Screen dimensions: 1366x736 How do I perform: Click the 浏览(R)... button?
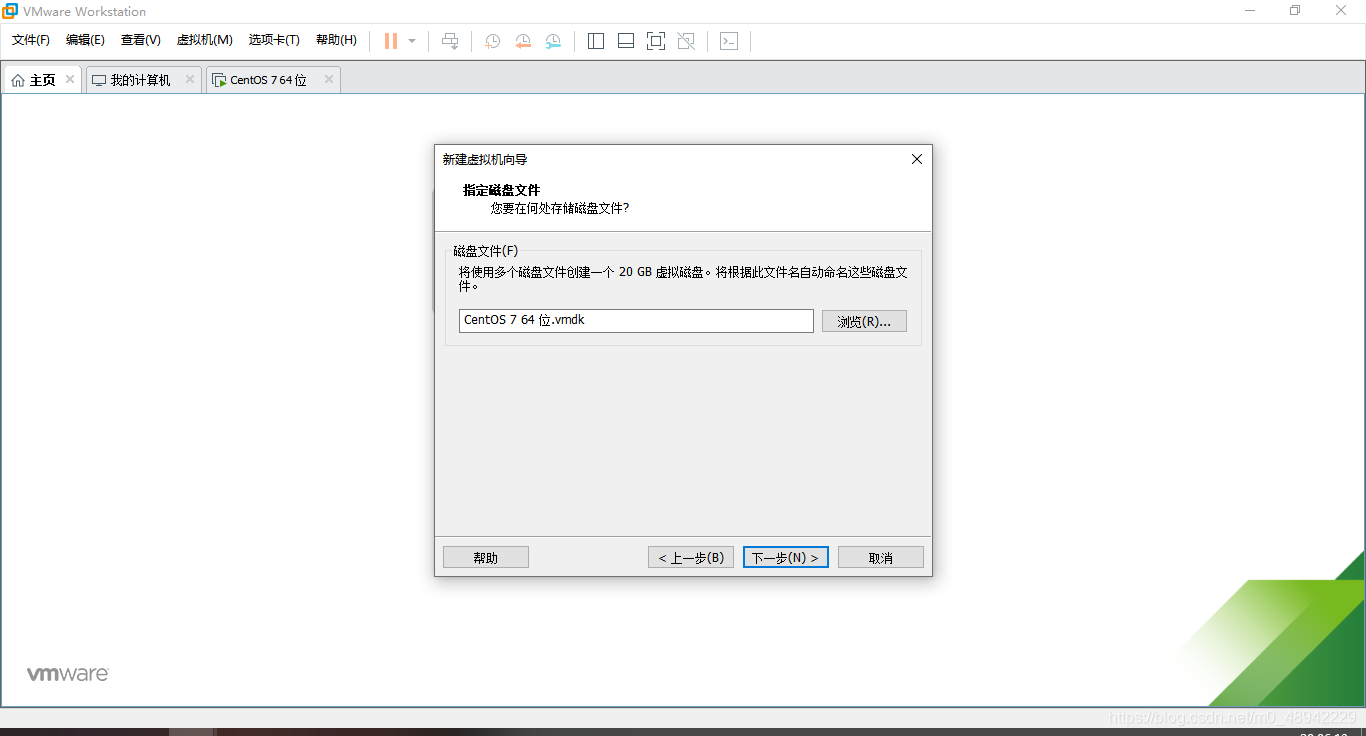coord(864,321)
